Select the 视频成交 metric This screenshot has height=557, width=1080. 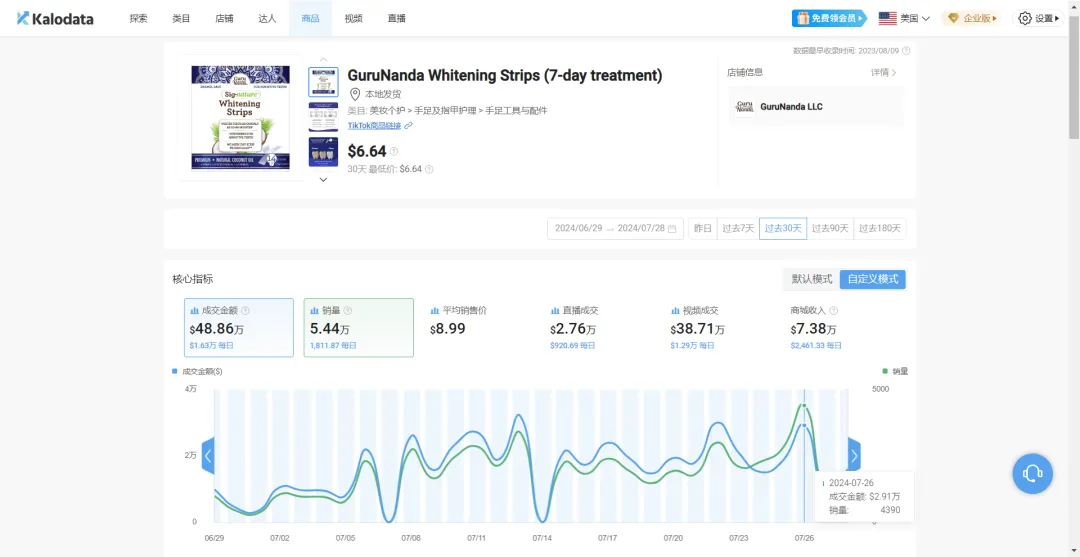[x=718, y=328]
